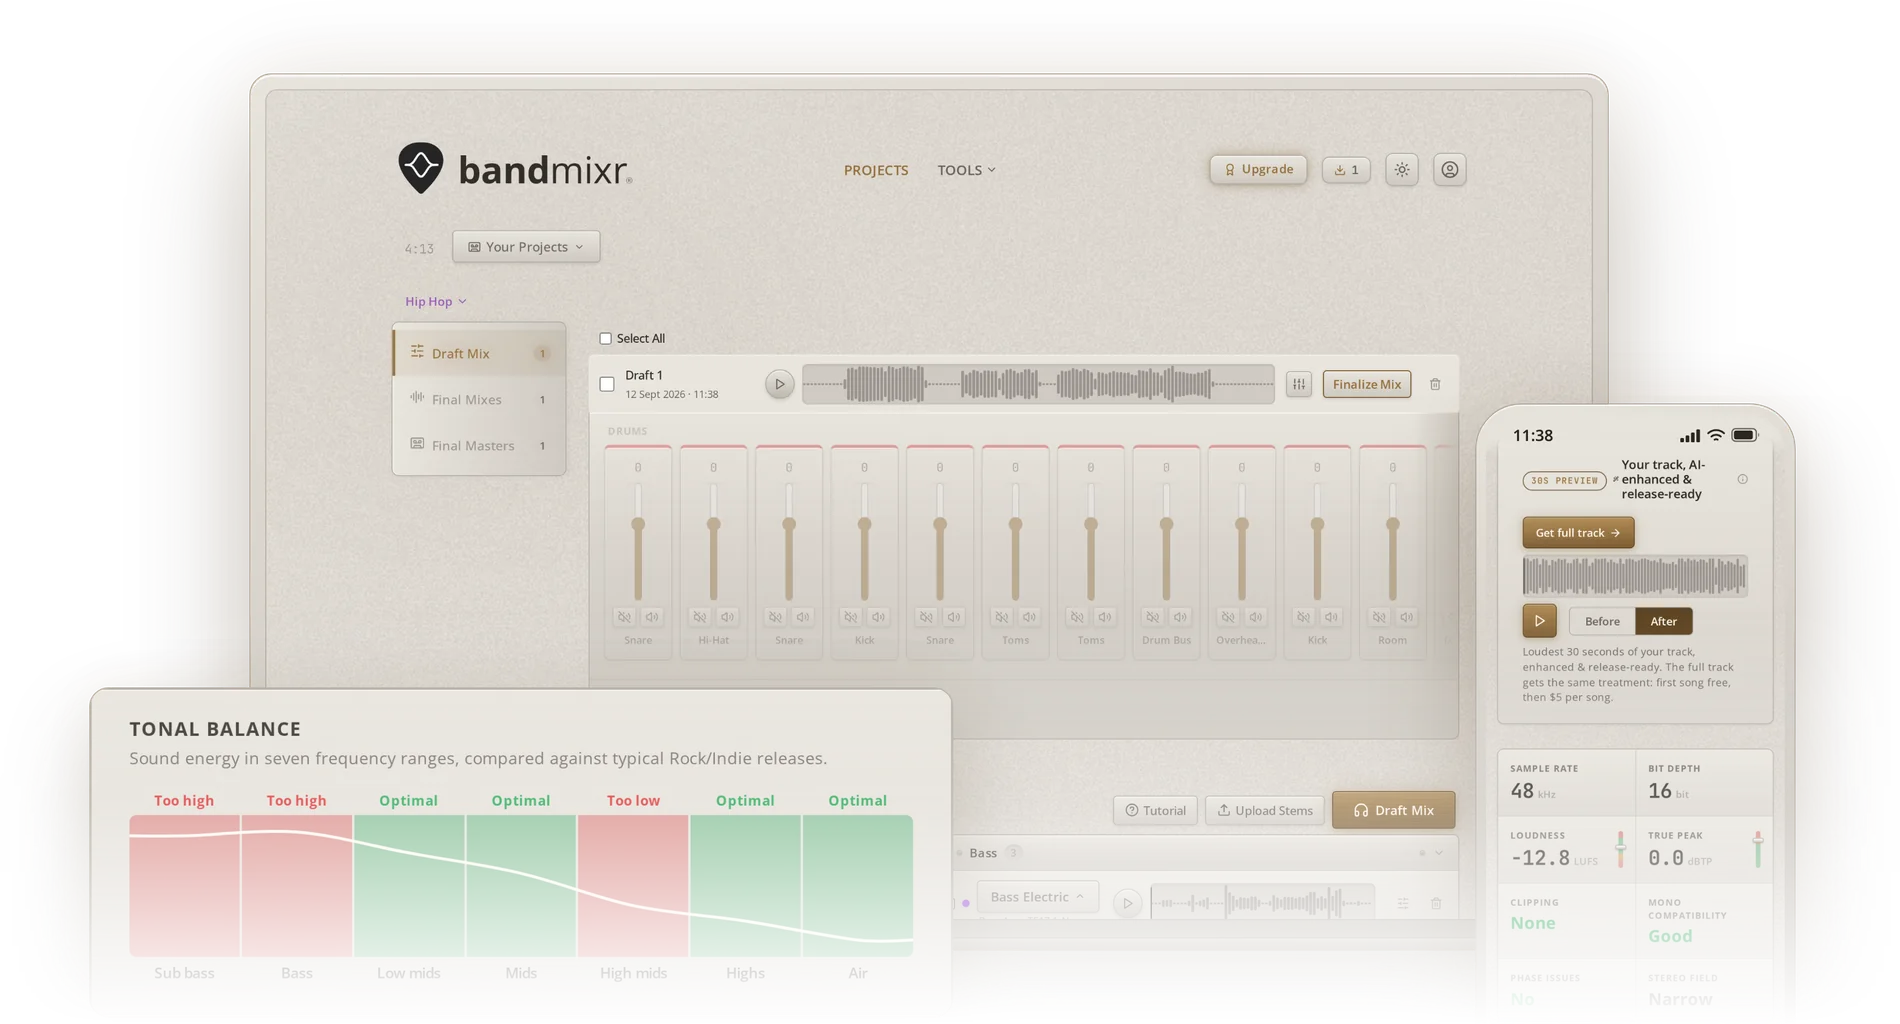Click the phone battery icon

tap(1745, 436)
